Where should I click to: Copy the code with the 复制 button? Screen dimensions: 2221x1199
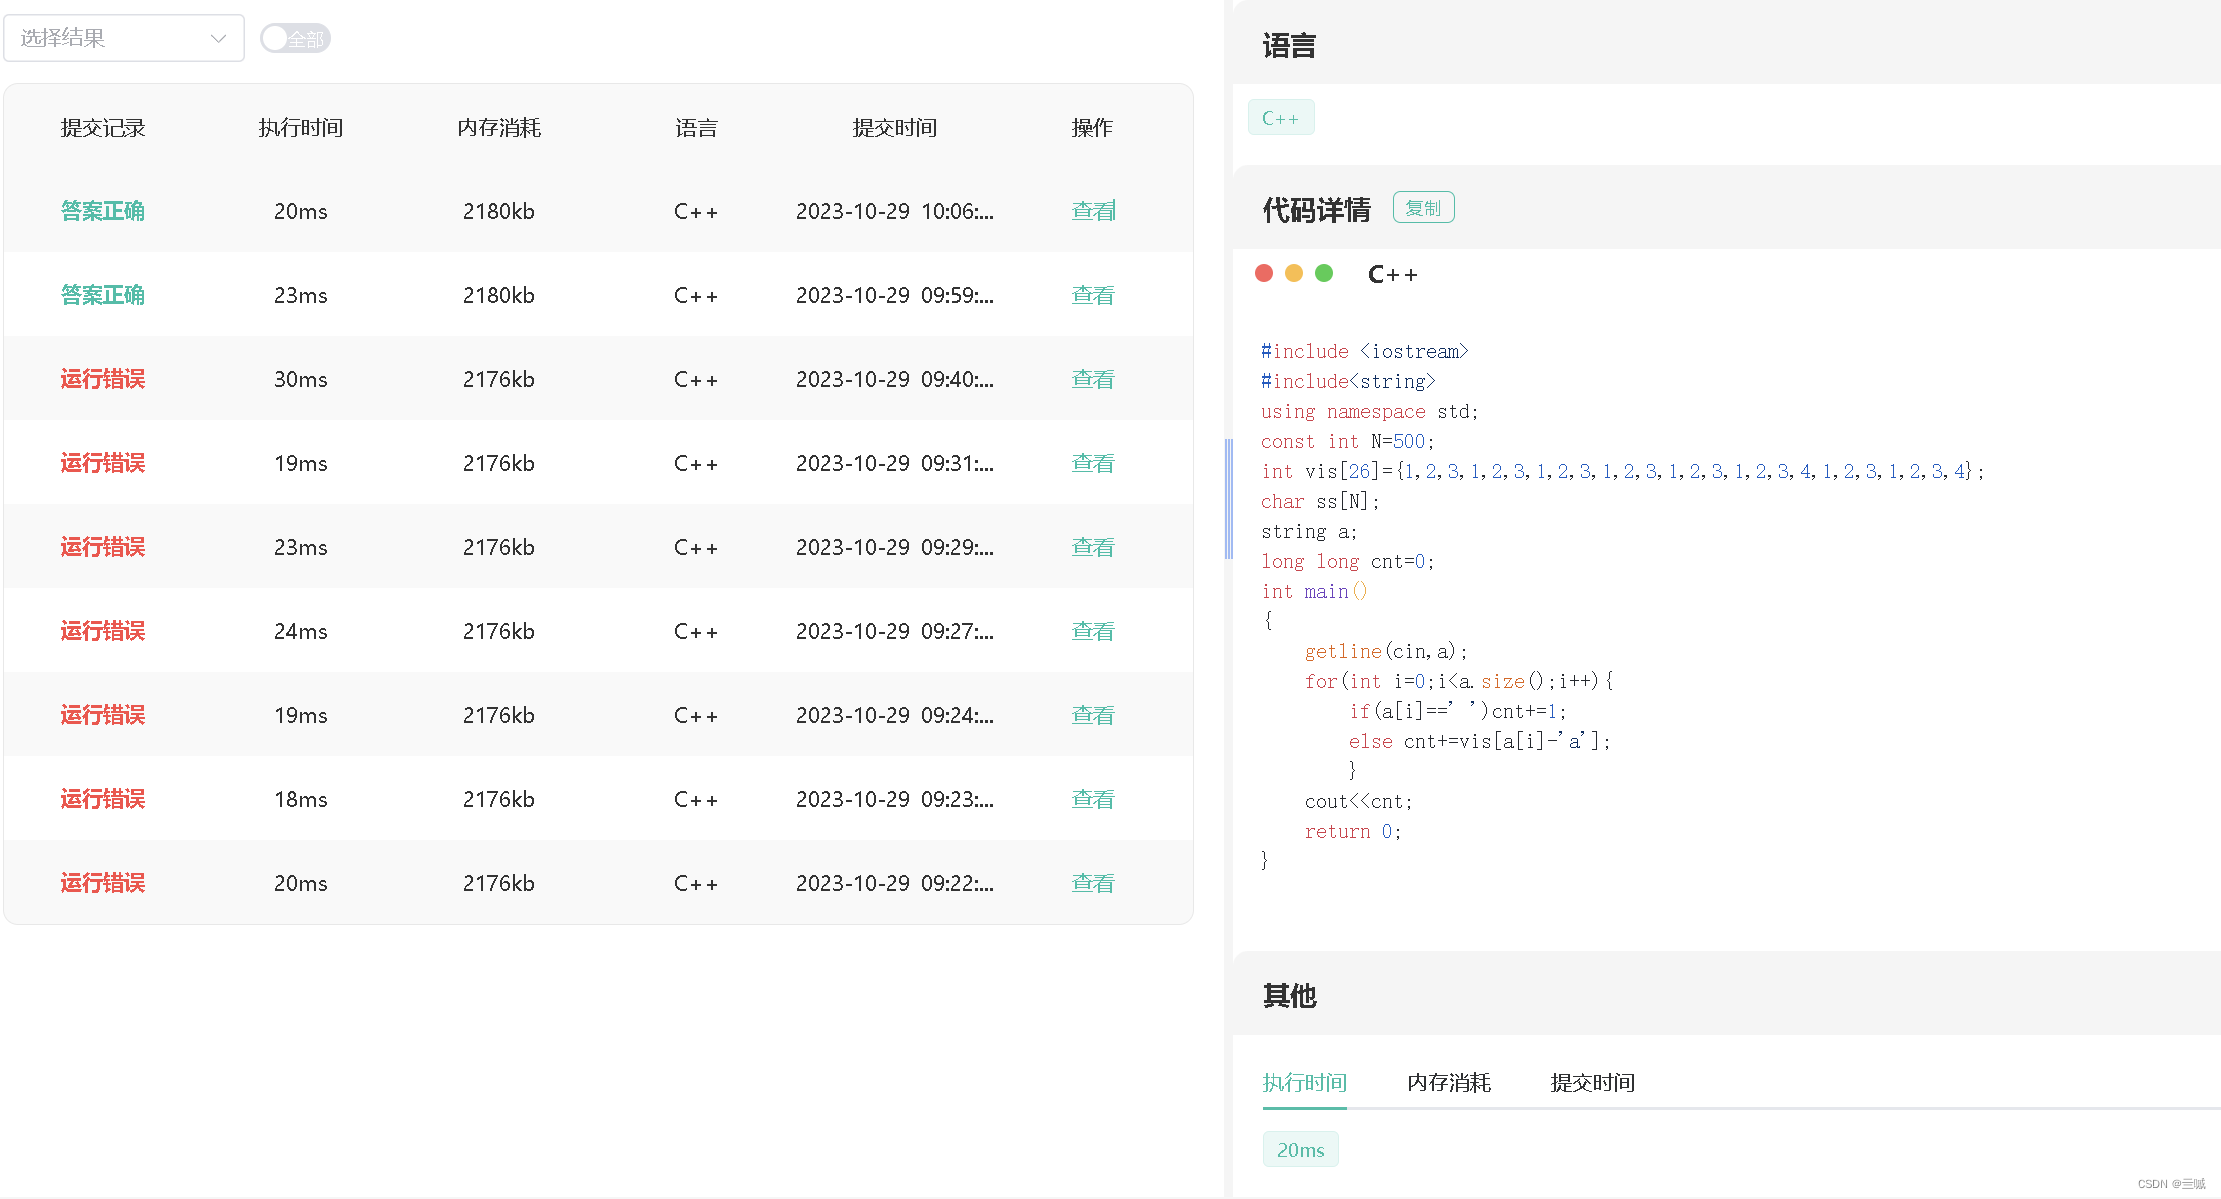point(1423,208)
